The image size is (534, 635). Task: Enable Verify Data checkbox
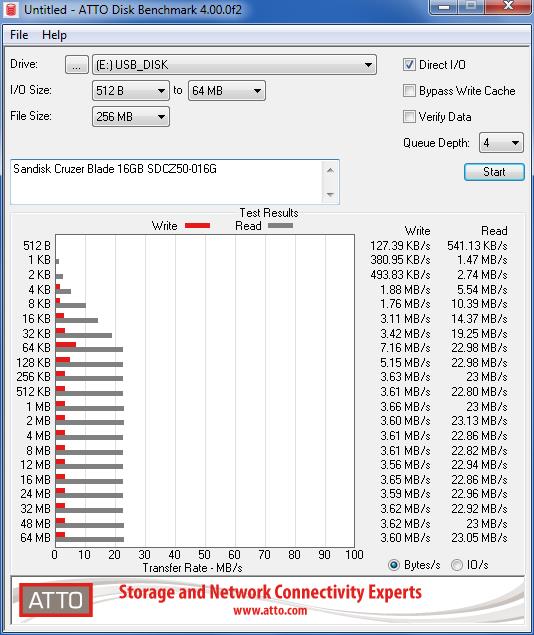(409, 117)
